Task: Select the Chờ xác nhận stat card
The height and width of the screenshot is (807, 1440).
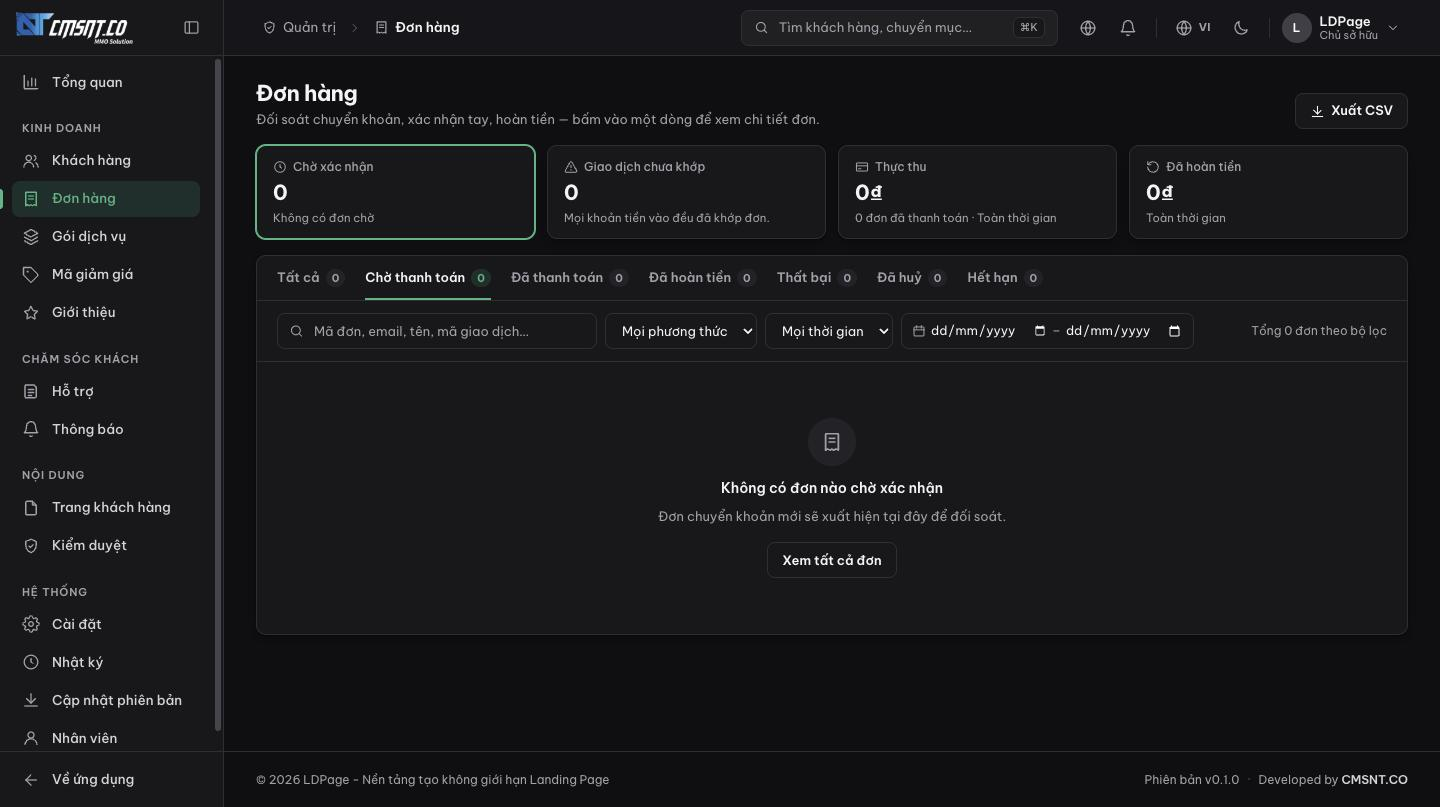Action: point(395,192)
